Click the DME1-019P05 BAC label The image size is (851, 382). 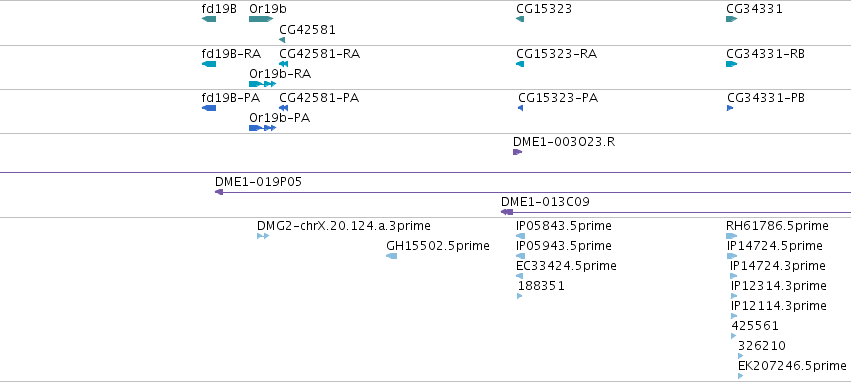point(258,182)
